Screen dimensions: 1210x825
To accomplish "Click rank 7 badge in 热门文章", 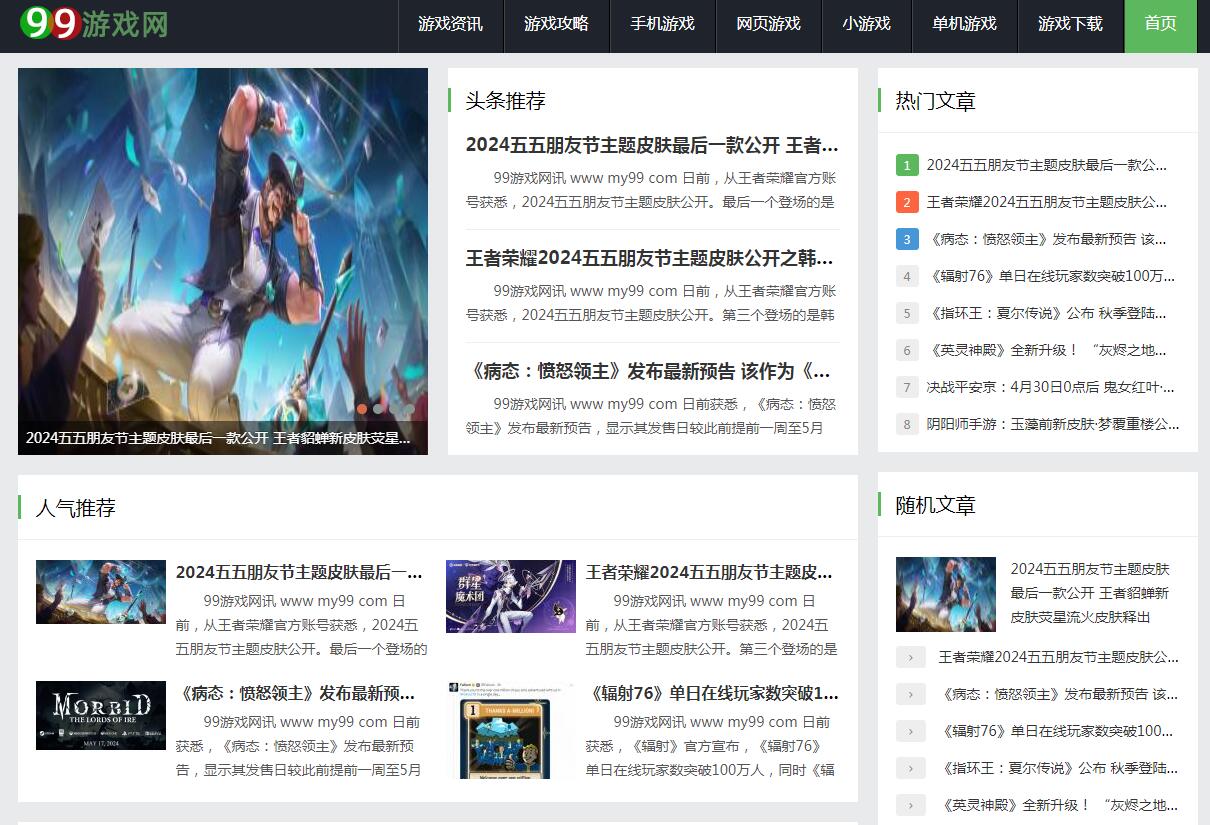I will (x=907, y=387).
